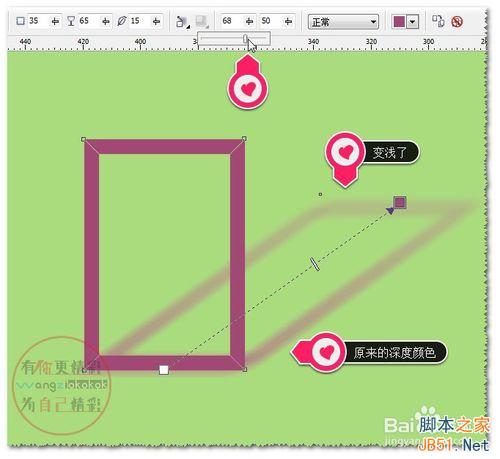Click the maroon shadow end color handle

point(399,202)
